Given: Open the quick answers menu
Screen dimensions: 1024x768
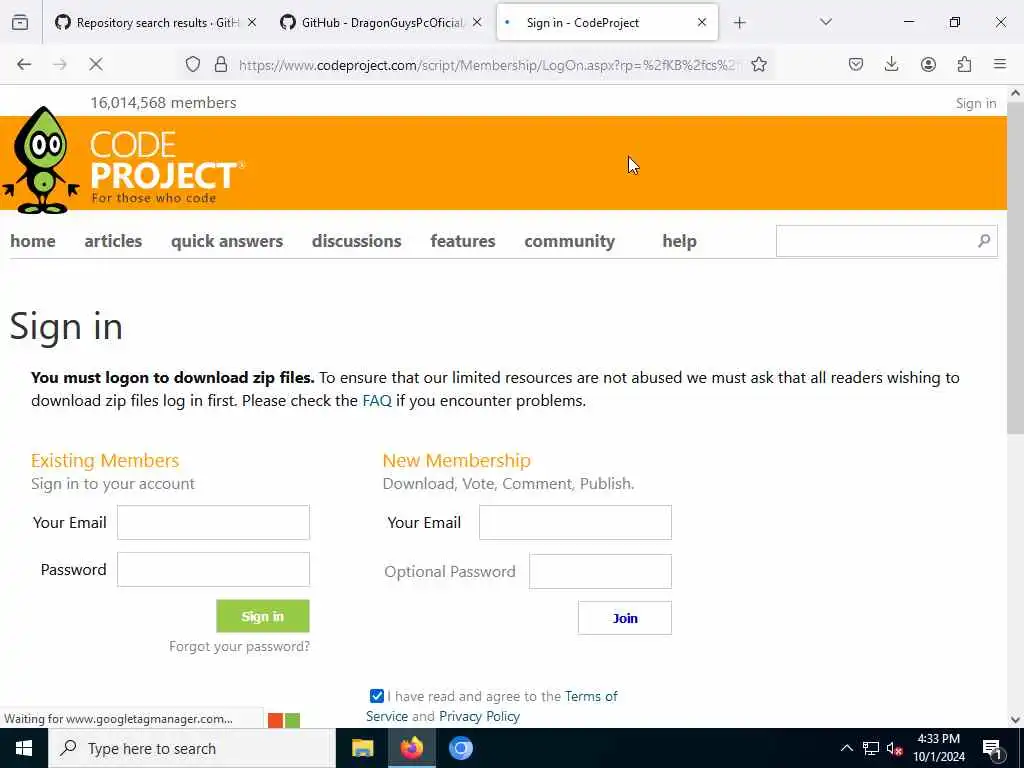Looking at the screenshot, I should coord(227,241).
